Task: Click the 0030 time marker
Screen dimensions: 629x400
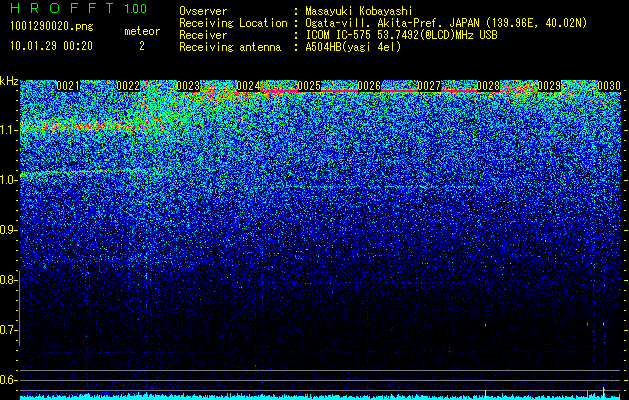Action: coord(609,86)
